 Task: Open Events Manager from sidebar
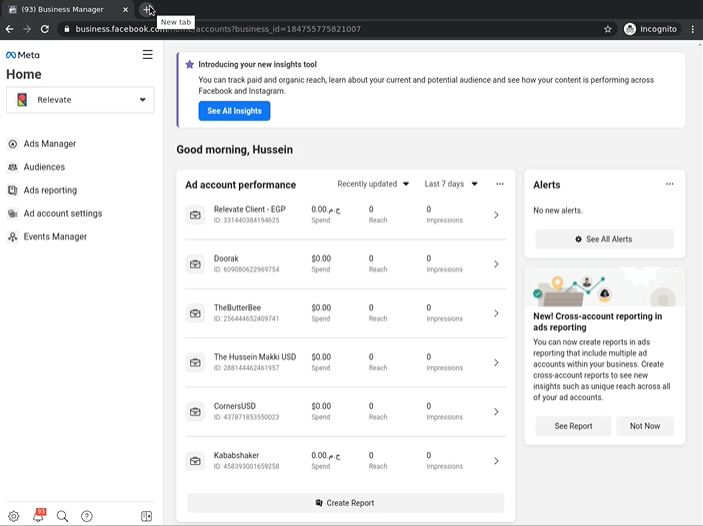point(55,237)
